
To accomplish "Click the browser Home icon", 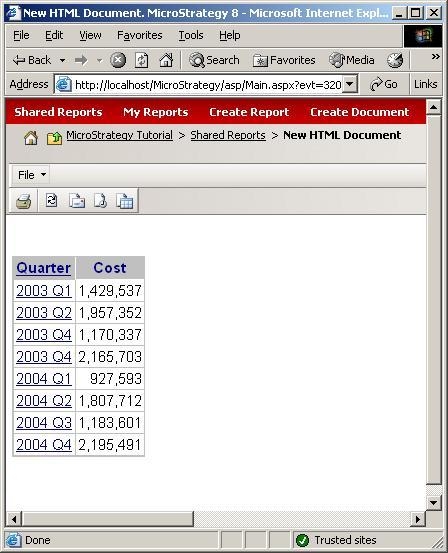I will [x=166, y=60].
